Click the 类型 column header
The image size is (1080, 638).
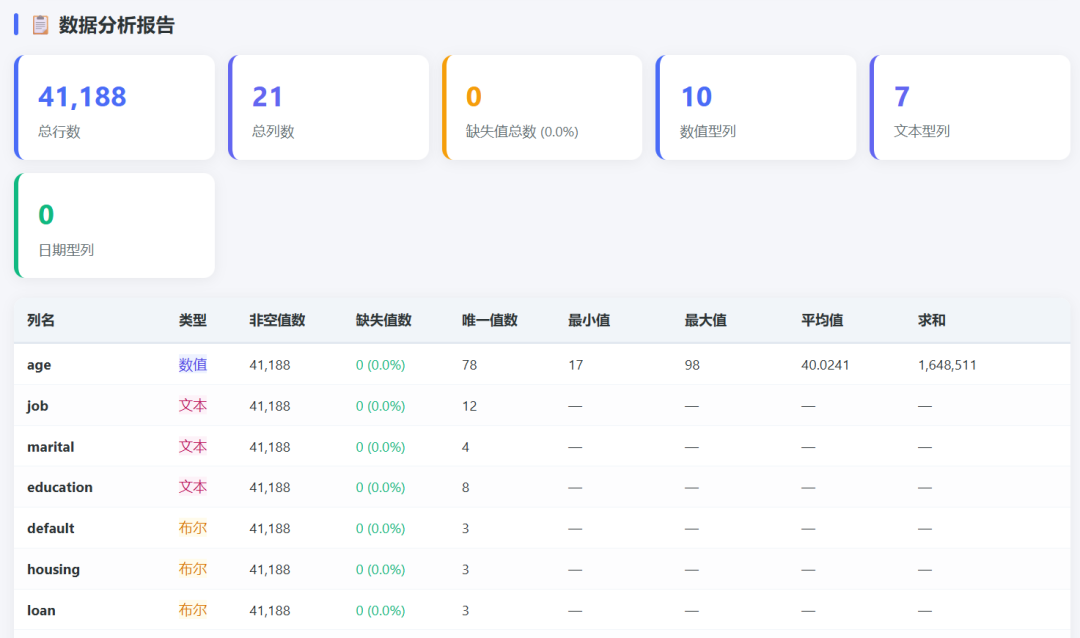(192, 320)
